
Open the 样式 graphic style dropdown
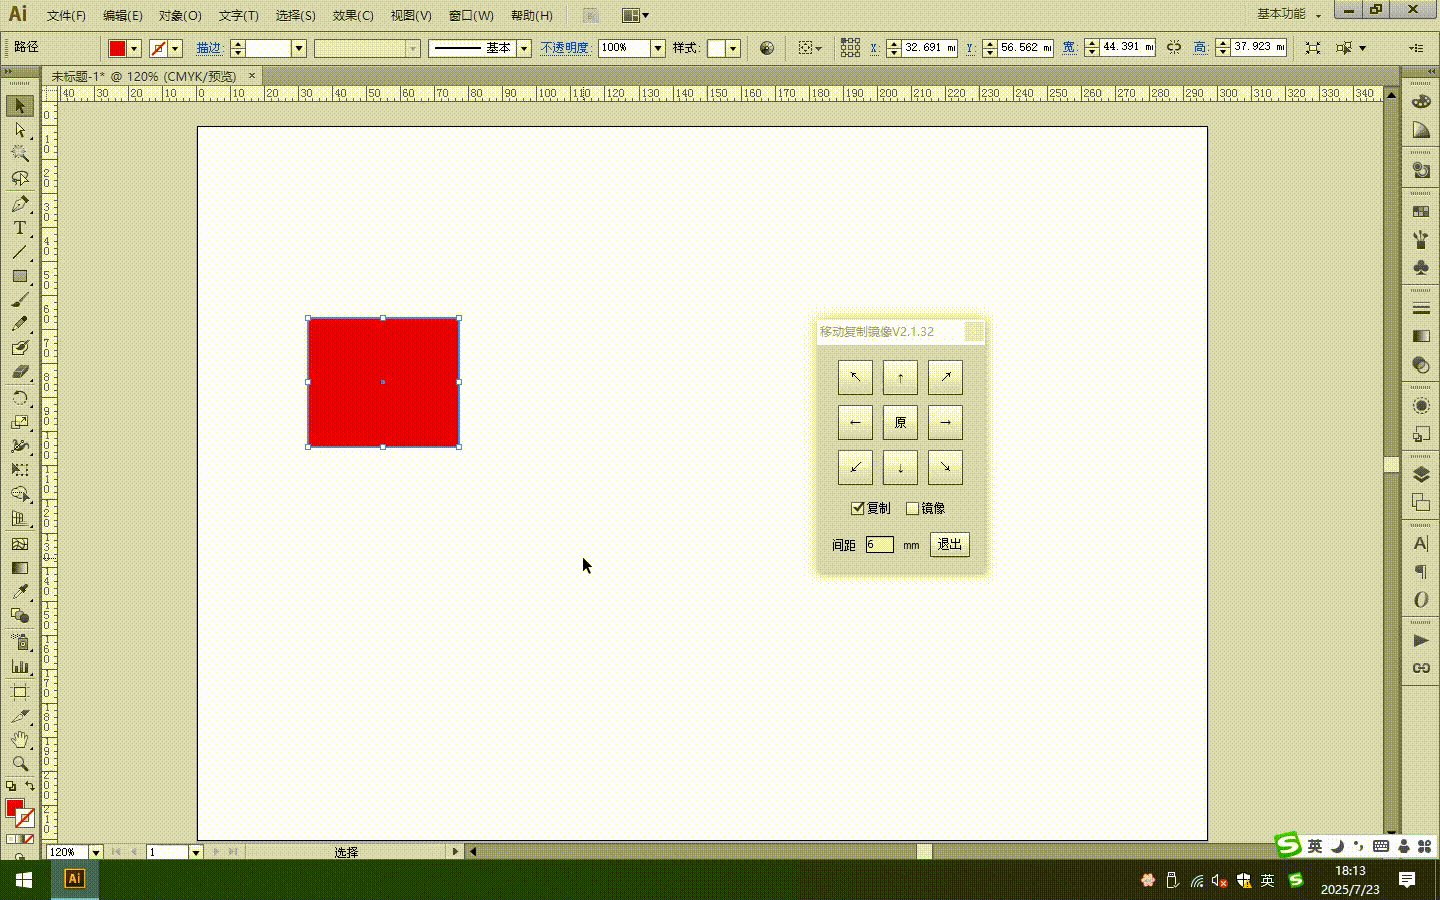(733, 48)
